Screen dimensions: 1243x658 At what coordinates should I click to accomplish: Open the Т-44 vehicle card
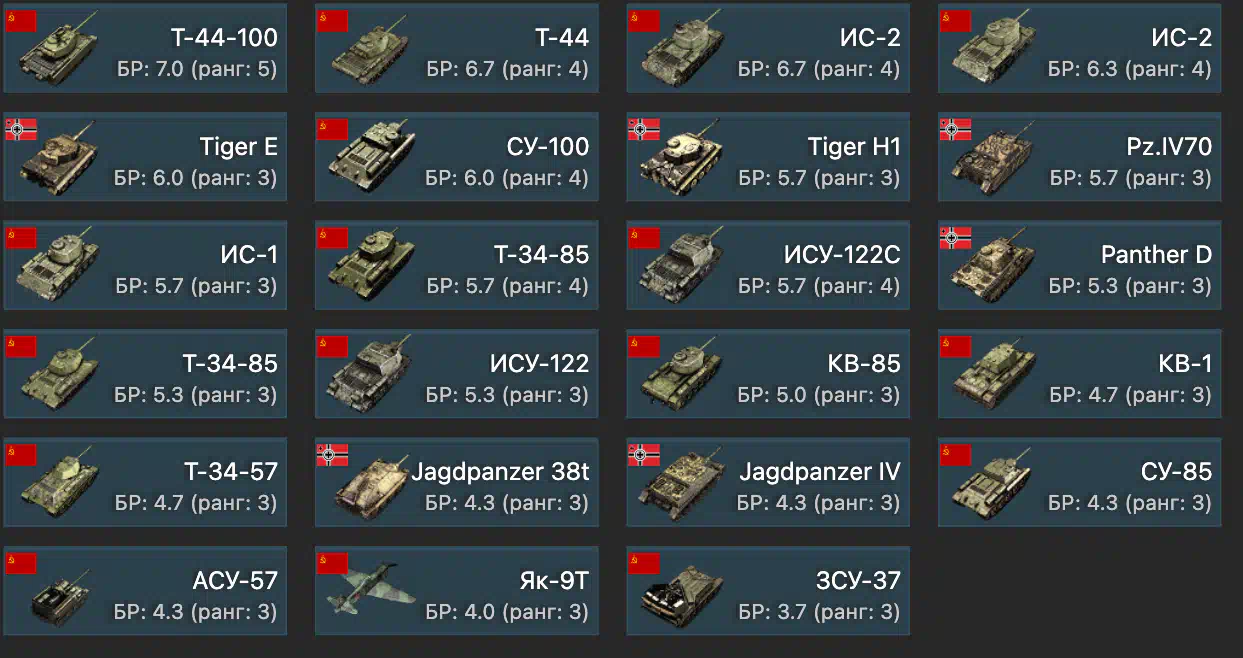[x=457, y=49]
